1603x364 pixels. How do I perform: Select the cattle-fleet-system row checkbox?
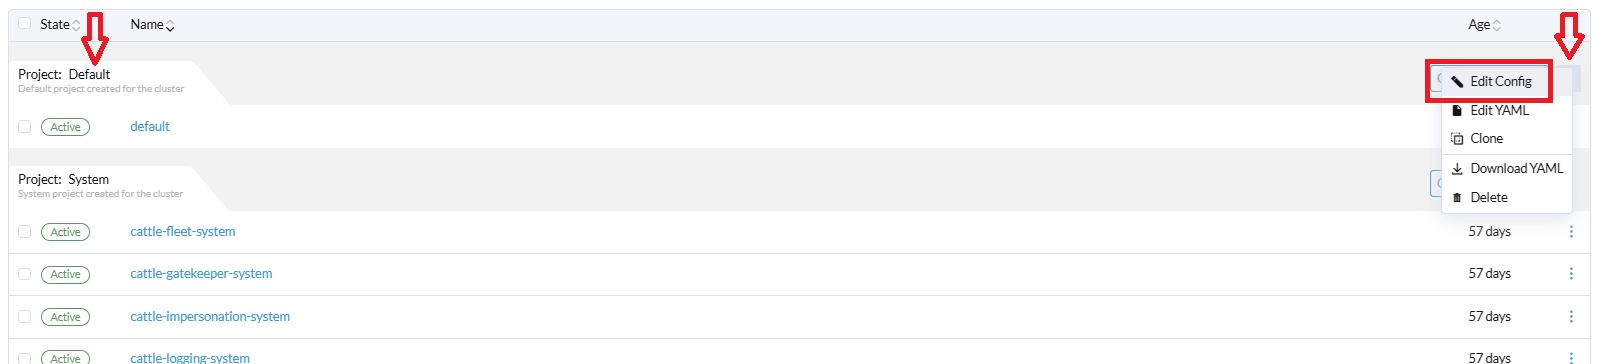click(x=25, y=231)
